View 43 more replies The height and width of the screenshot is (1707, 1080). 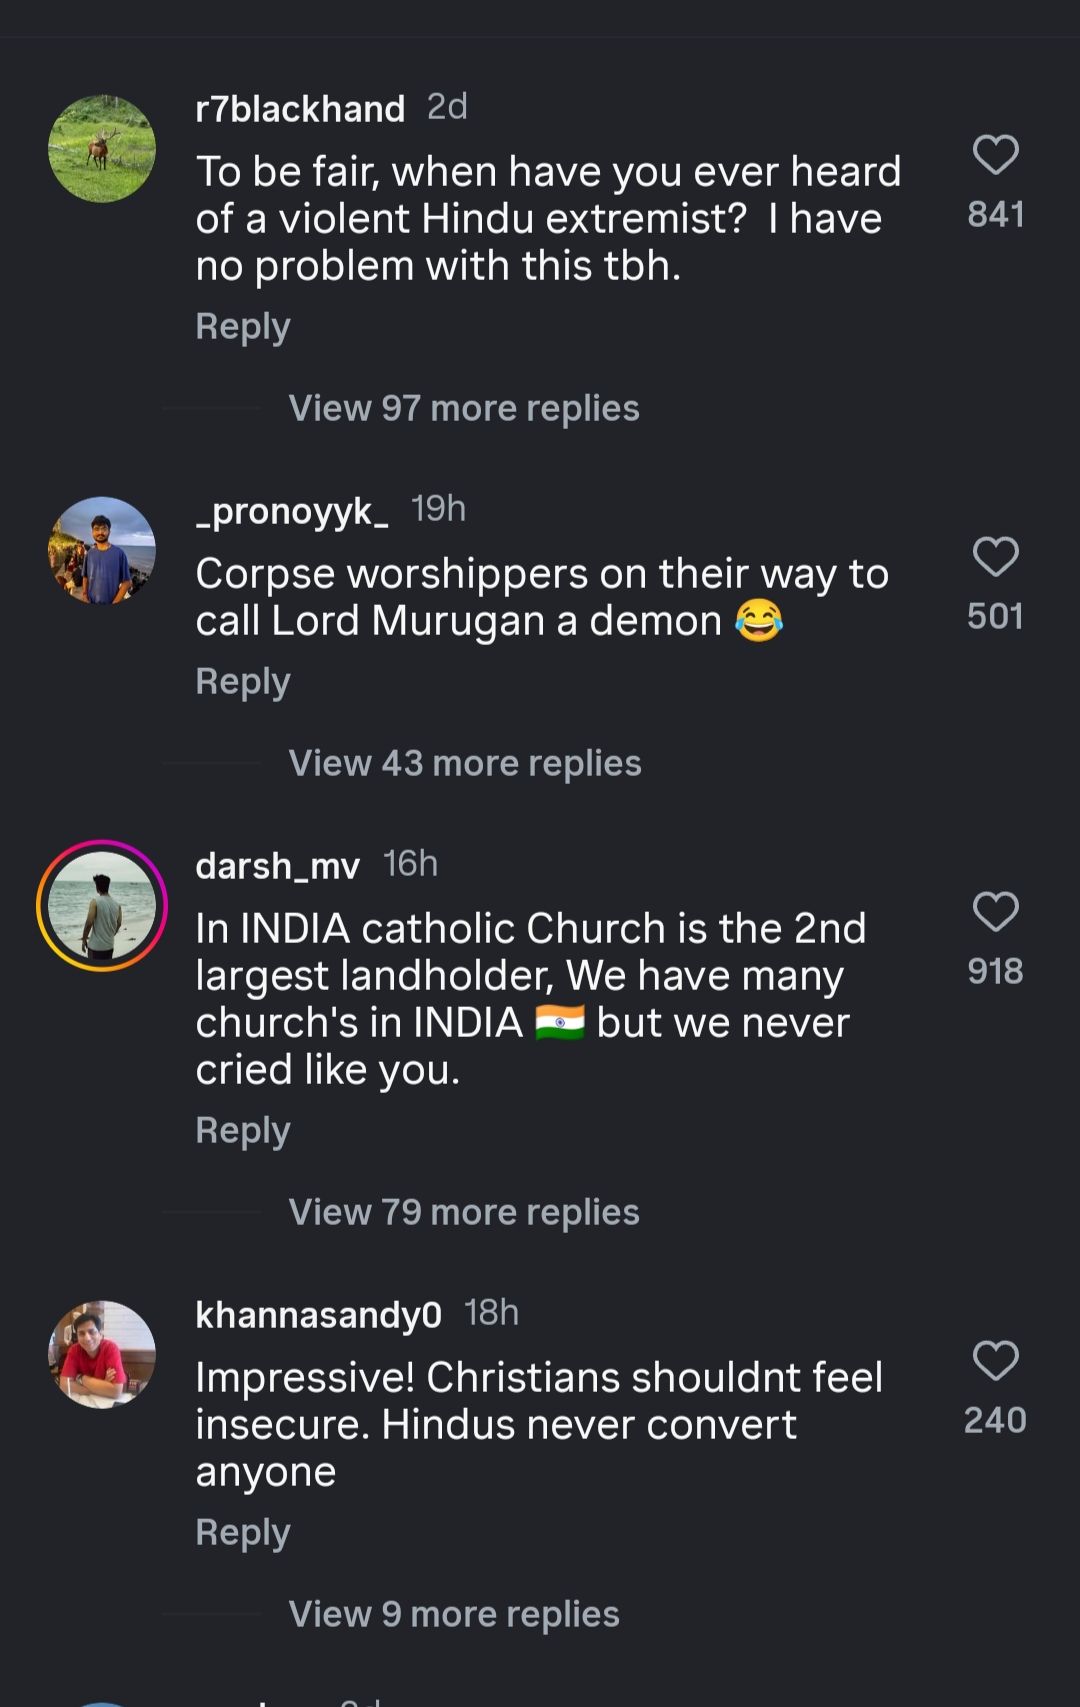[464, 763]
